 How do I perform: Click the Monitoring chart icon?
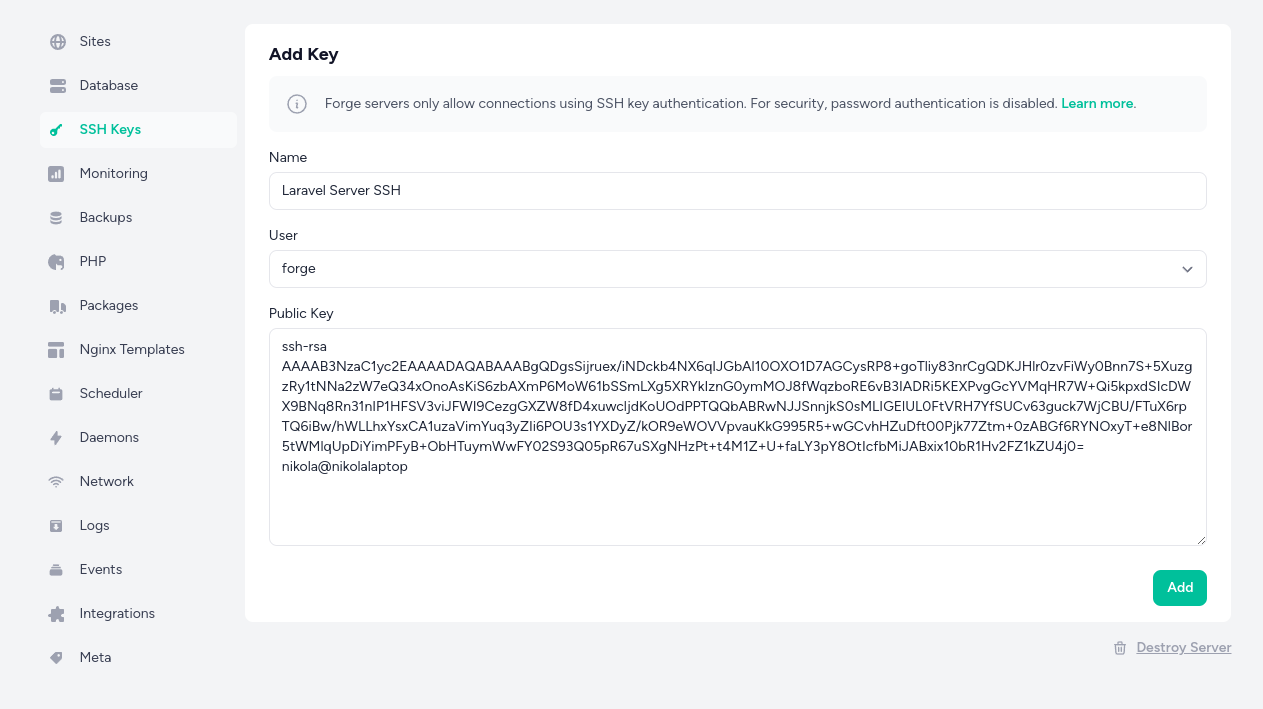[x=57, y=174]
